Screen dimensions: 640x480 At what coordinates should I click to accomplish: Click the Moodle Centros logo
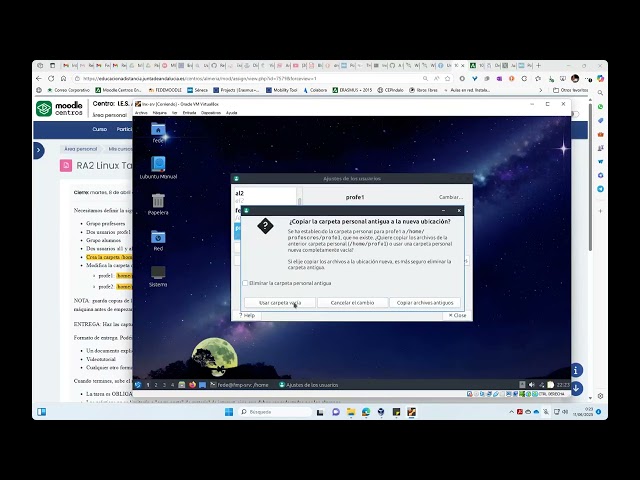coord(60,109)
